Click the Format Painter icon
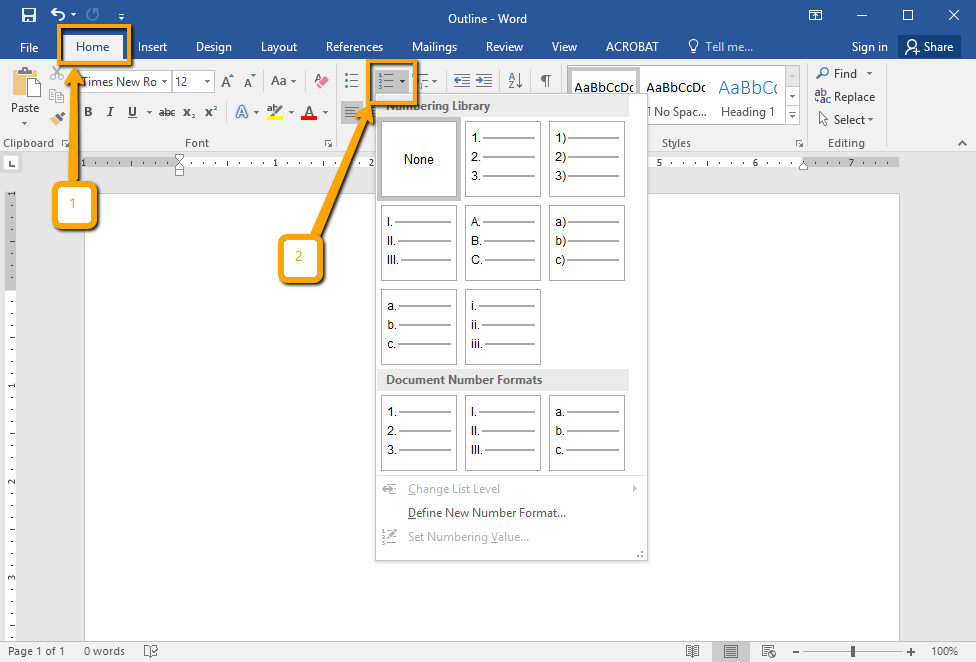 (57, 117)
